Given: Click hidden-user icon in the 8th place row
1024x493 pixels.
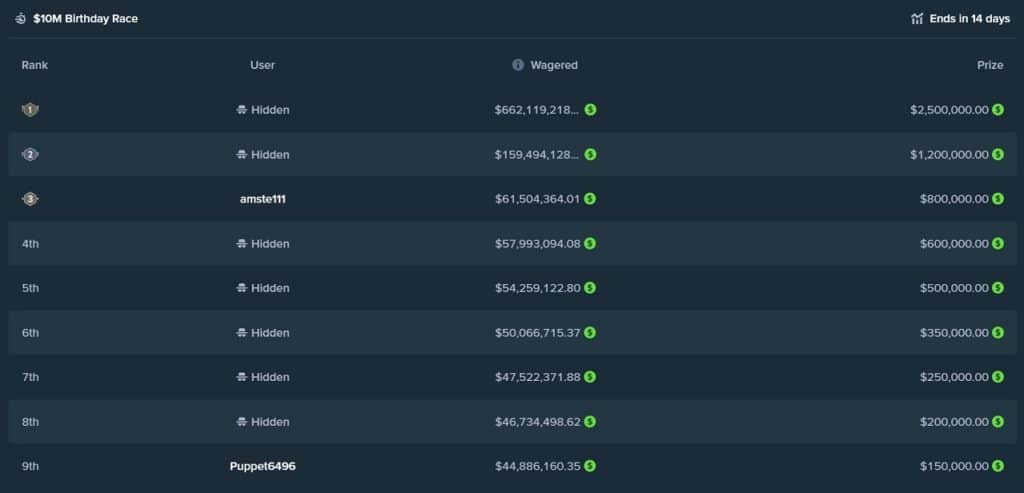Looking at the screenshot, I should 242,422.
